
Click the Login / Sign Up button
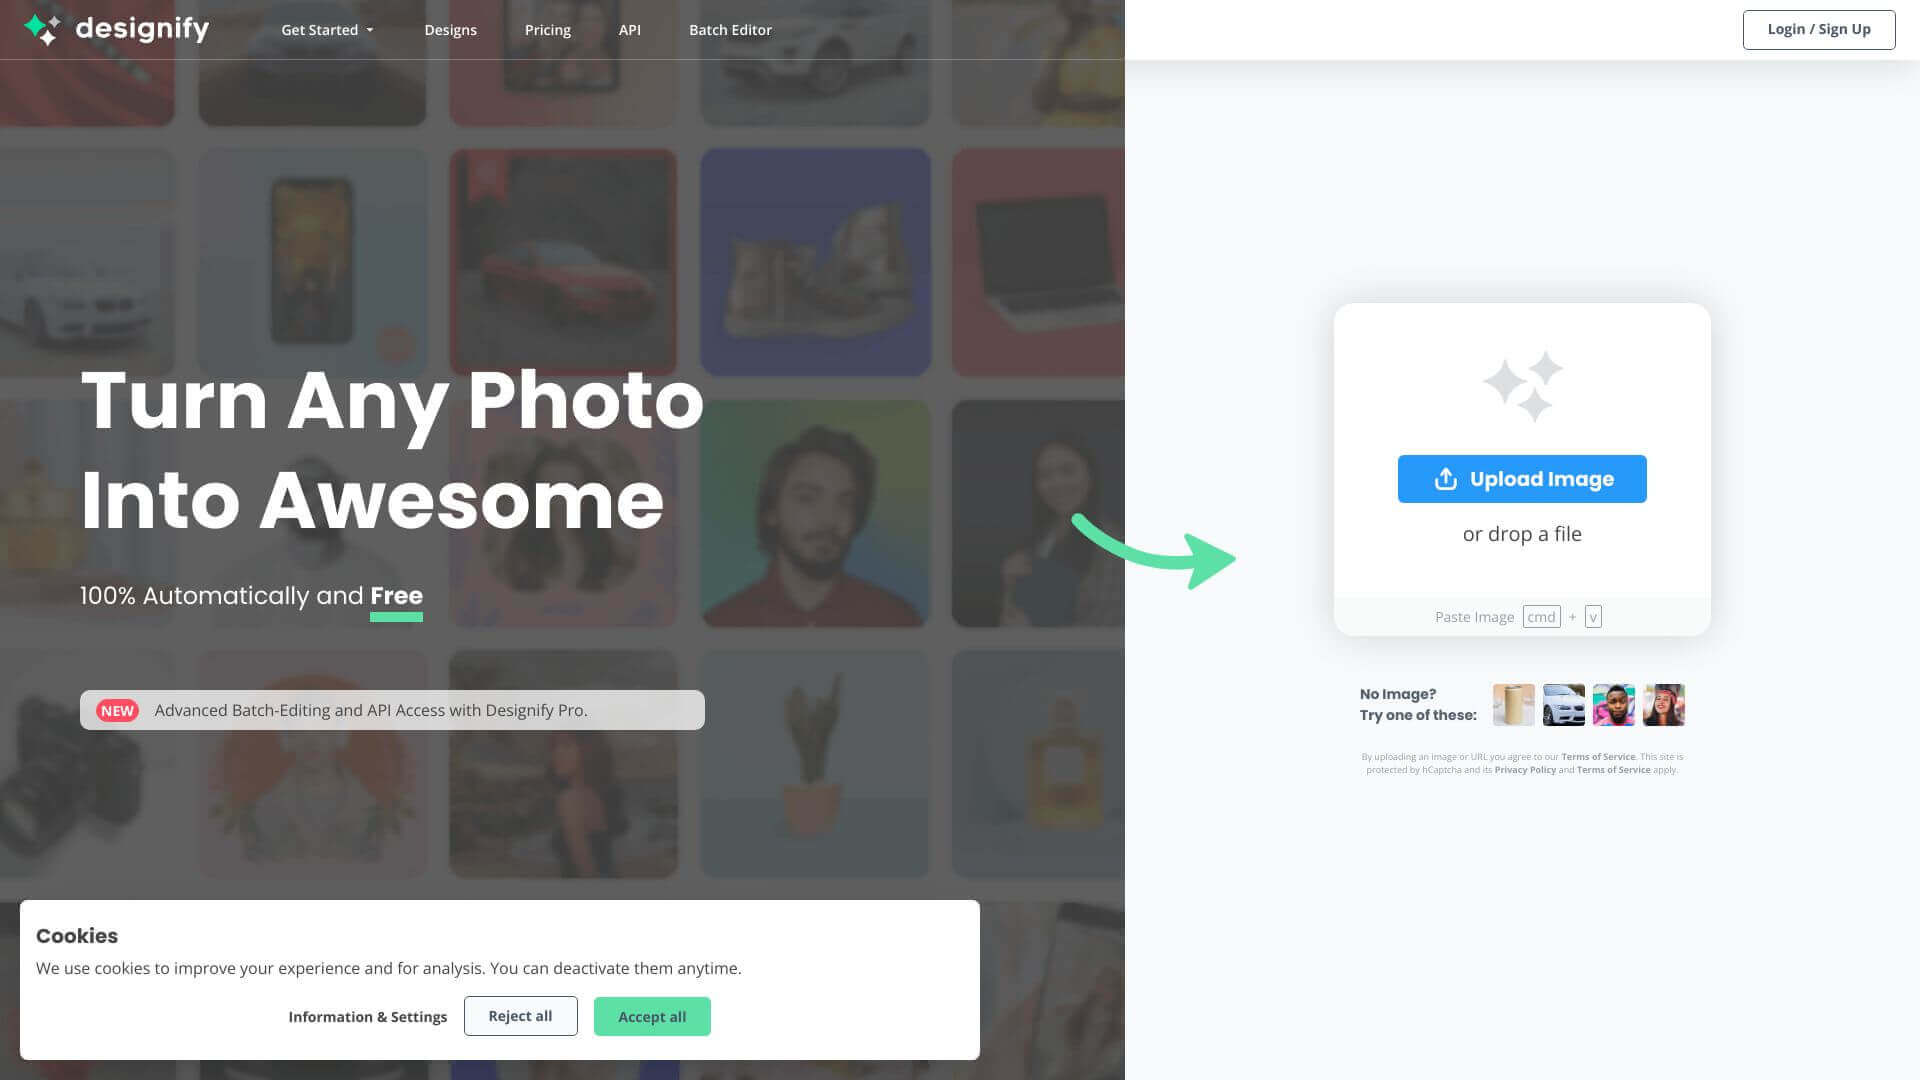pos(1819,29)
